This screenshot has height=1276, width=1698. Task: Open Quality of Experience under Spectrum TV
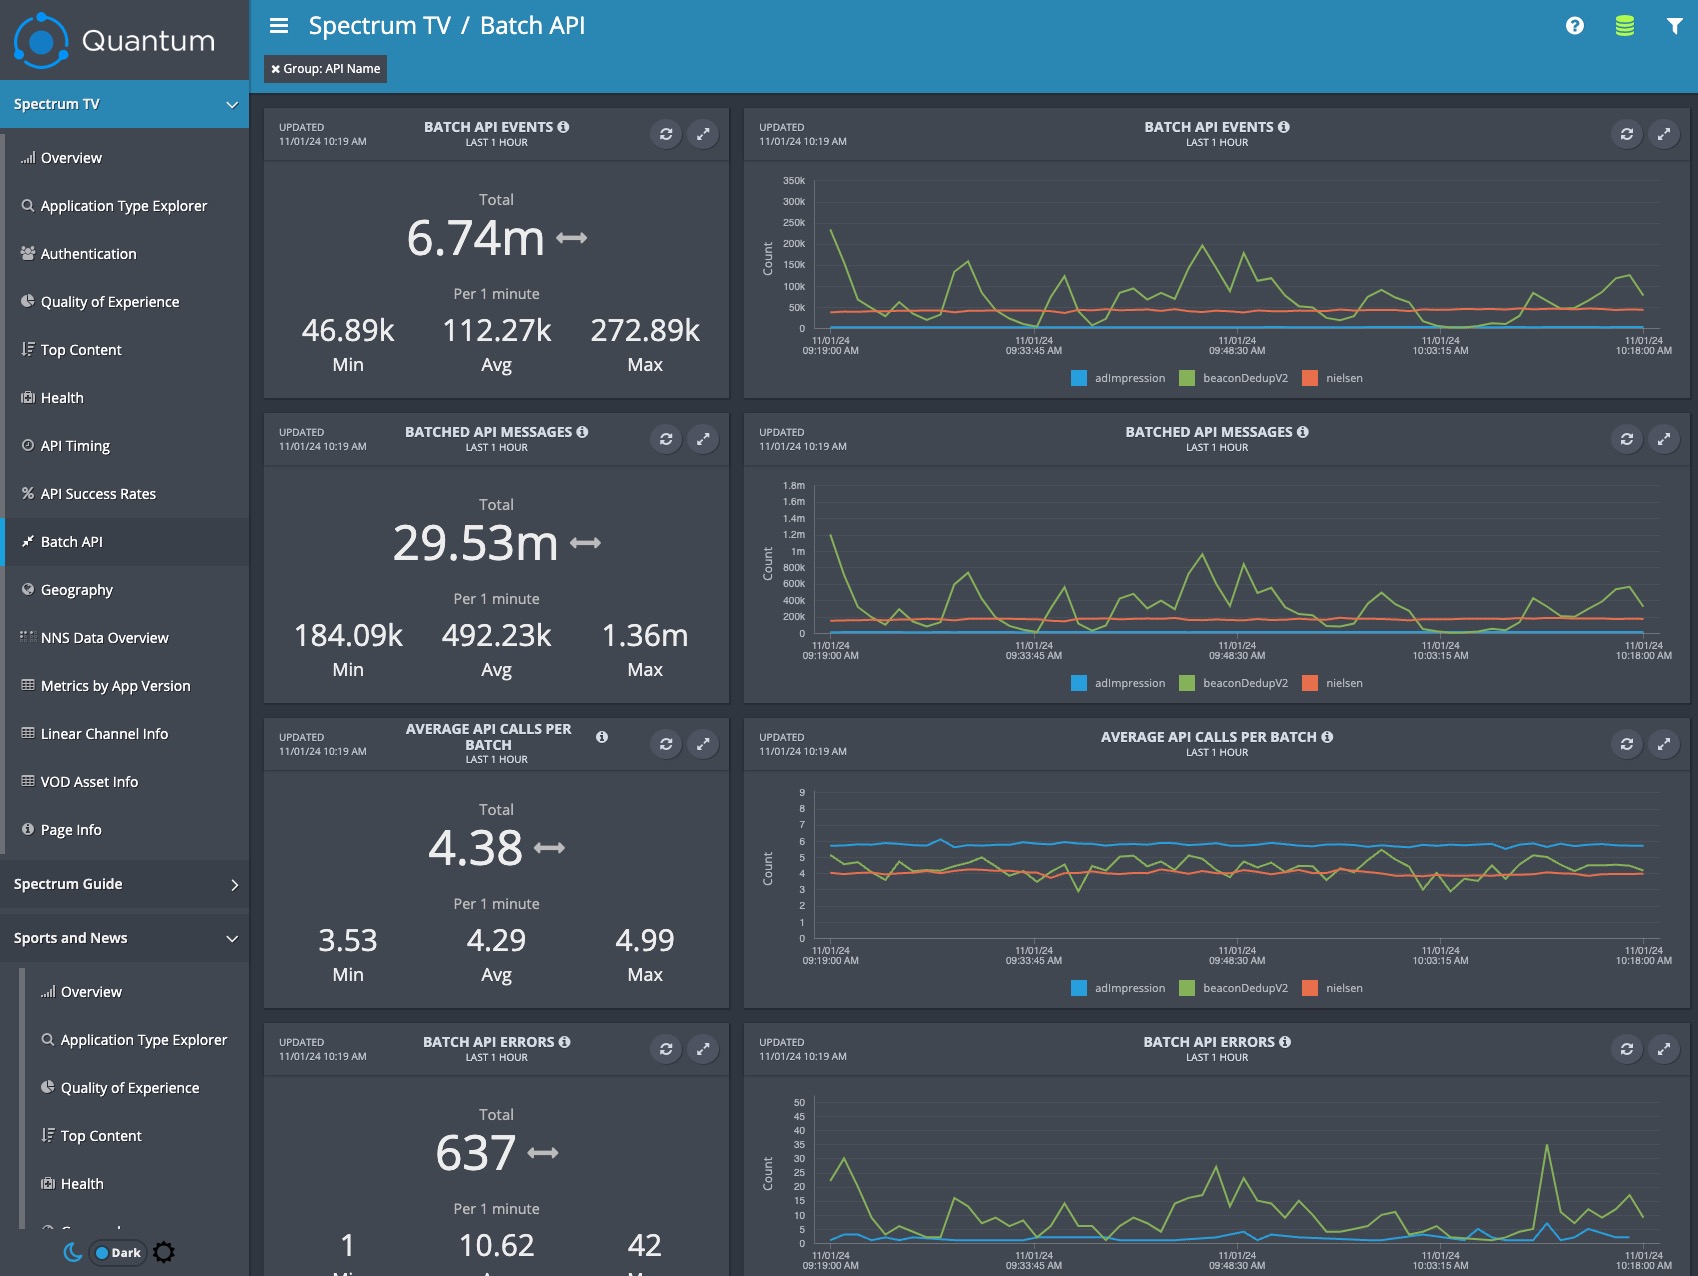click(x=126, y=302)
